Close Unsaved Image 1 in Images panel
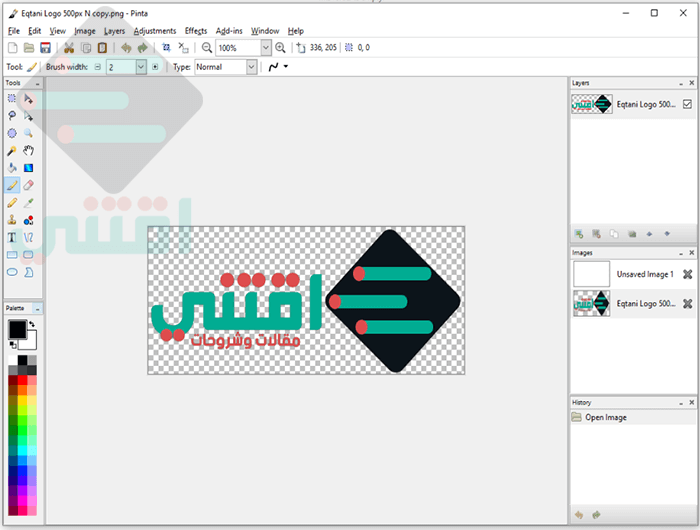 (688, 274)
